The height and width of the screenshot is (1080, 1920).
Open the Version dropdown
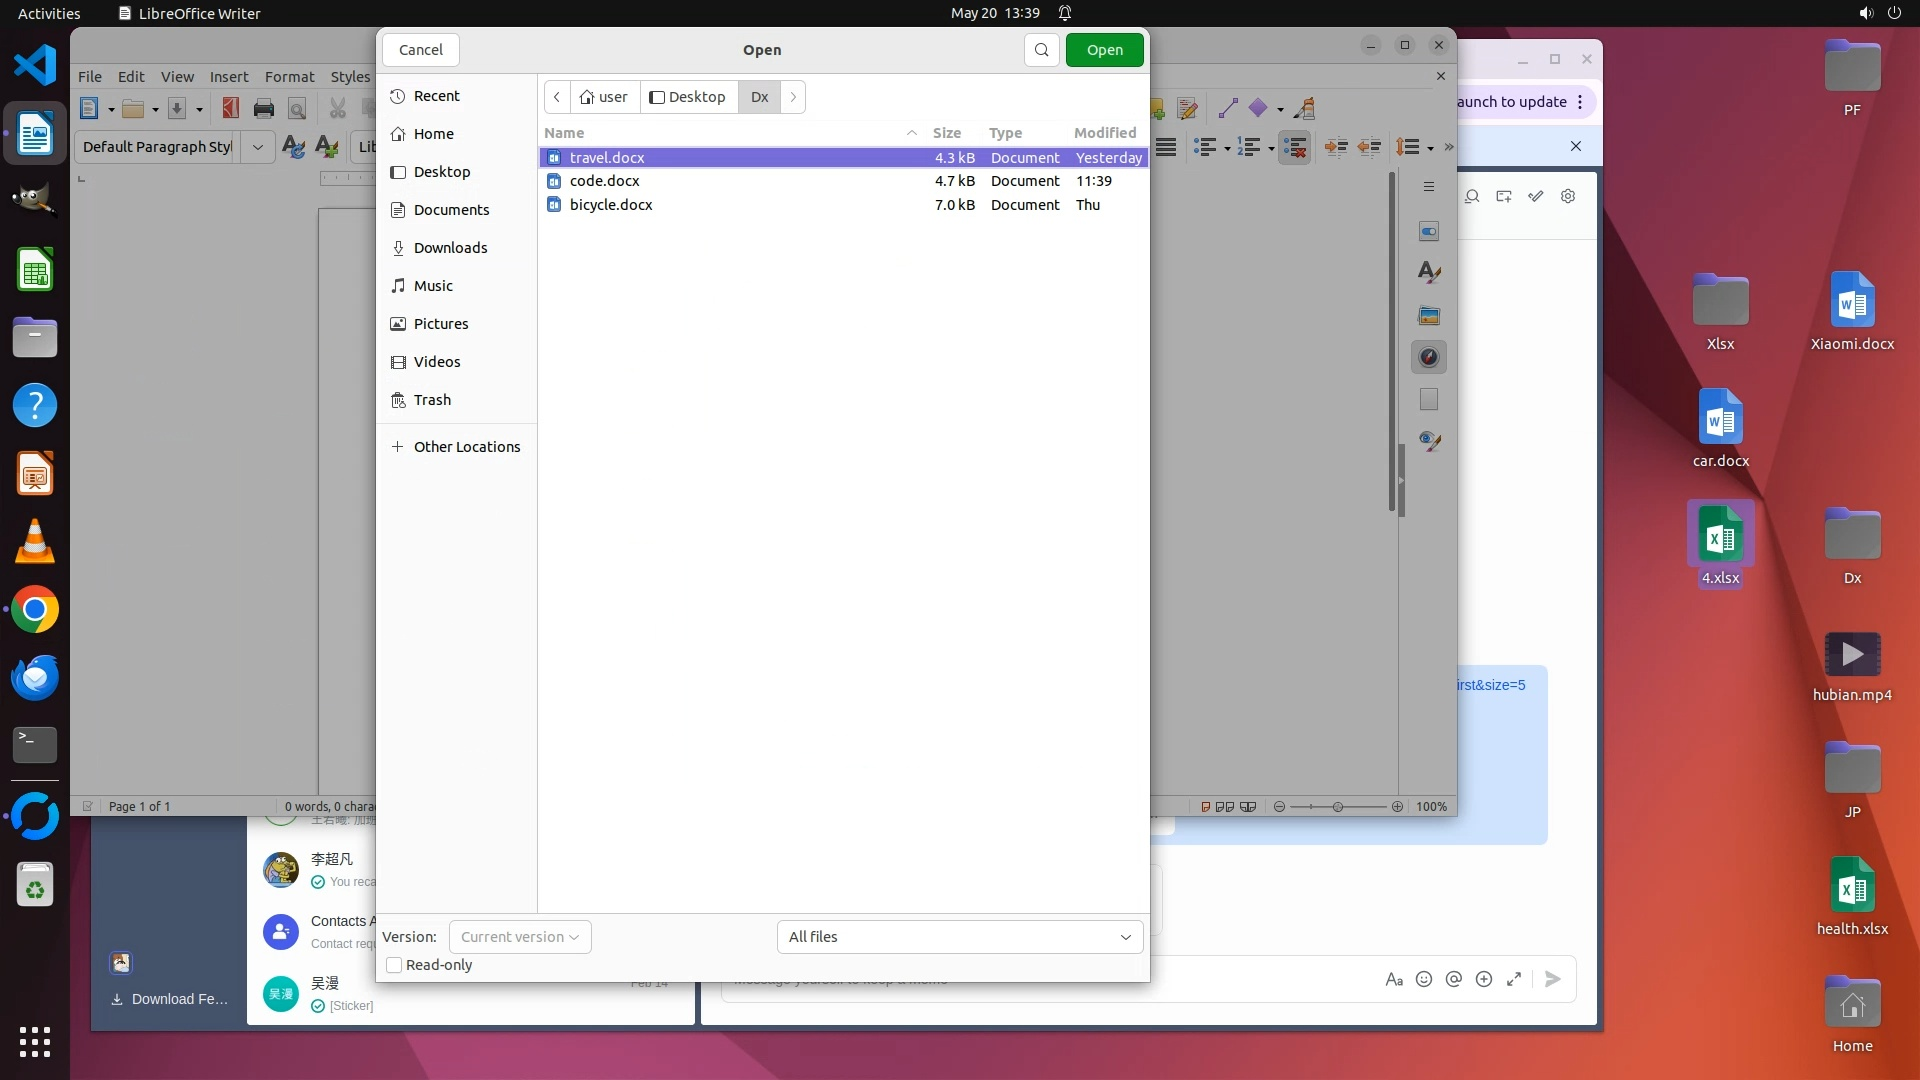[519, 937]
